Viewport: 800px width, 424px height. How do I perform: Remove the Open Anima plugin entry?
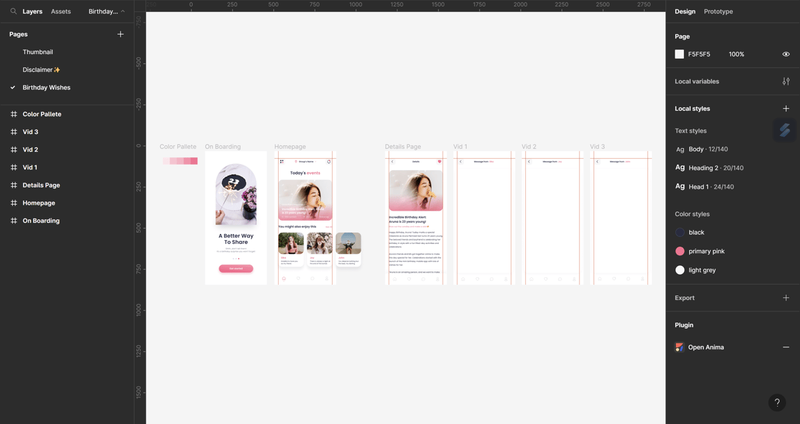[x=786, y=347]
